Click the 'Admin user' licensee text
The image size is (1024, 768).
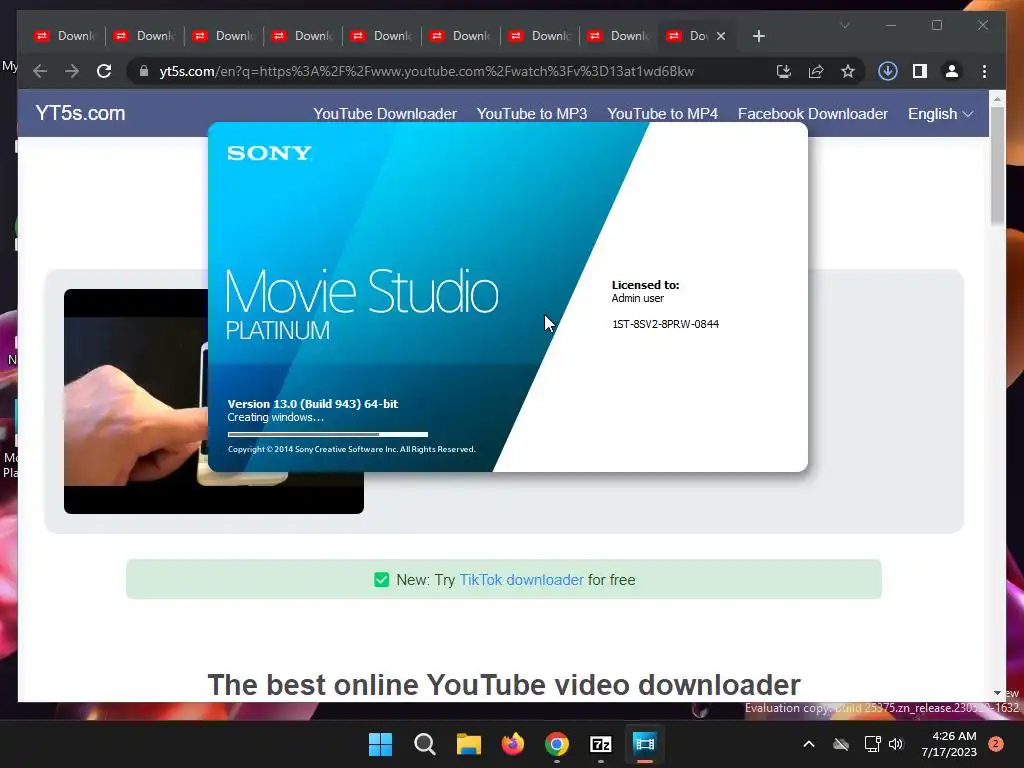(637, 298)
